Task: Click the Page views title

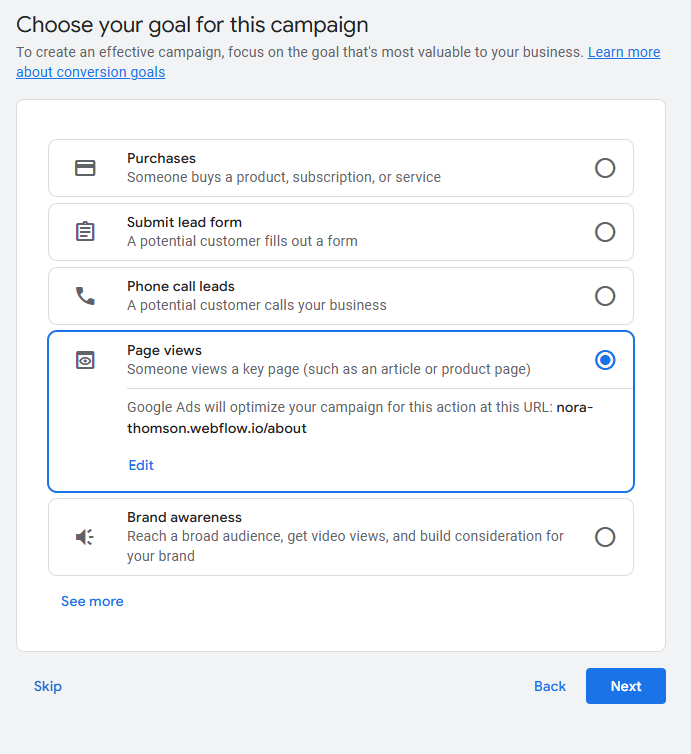Action: click(x=164, y=350)
